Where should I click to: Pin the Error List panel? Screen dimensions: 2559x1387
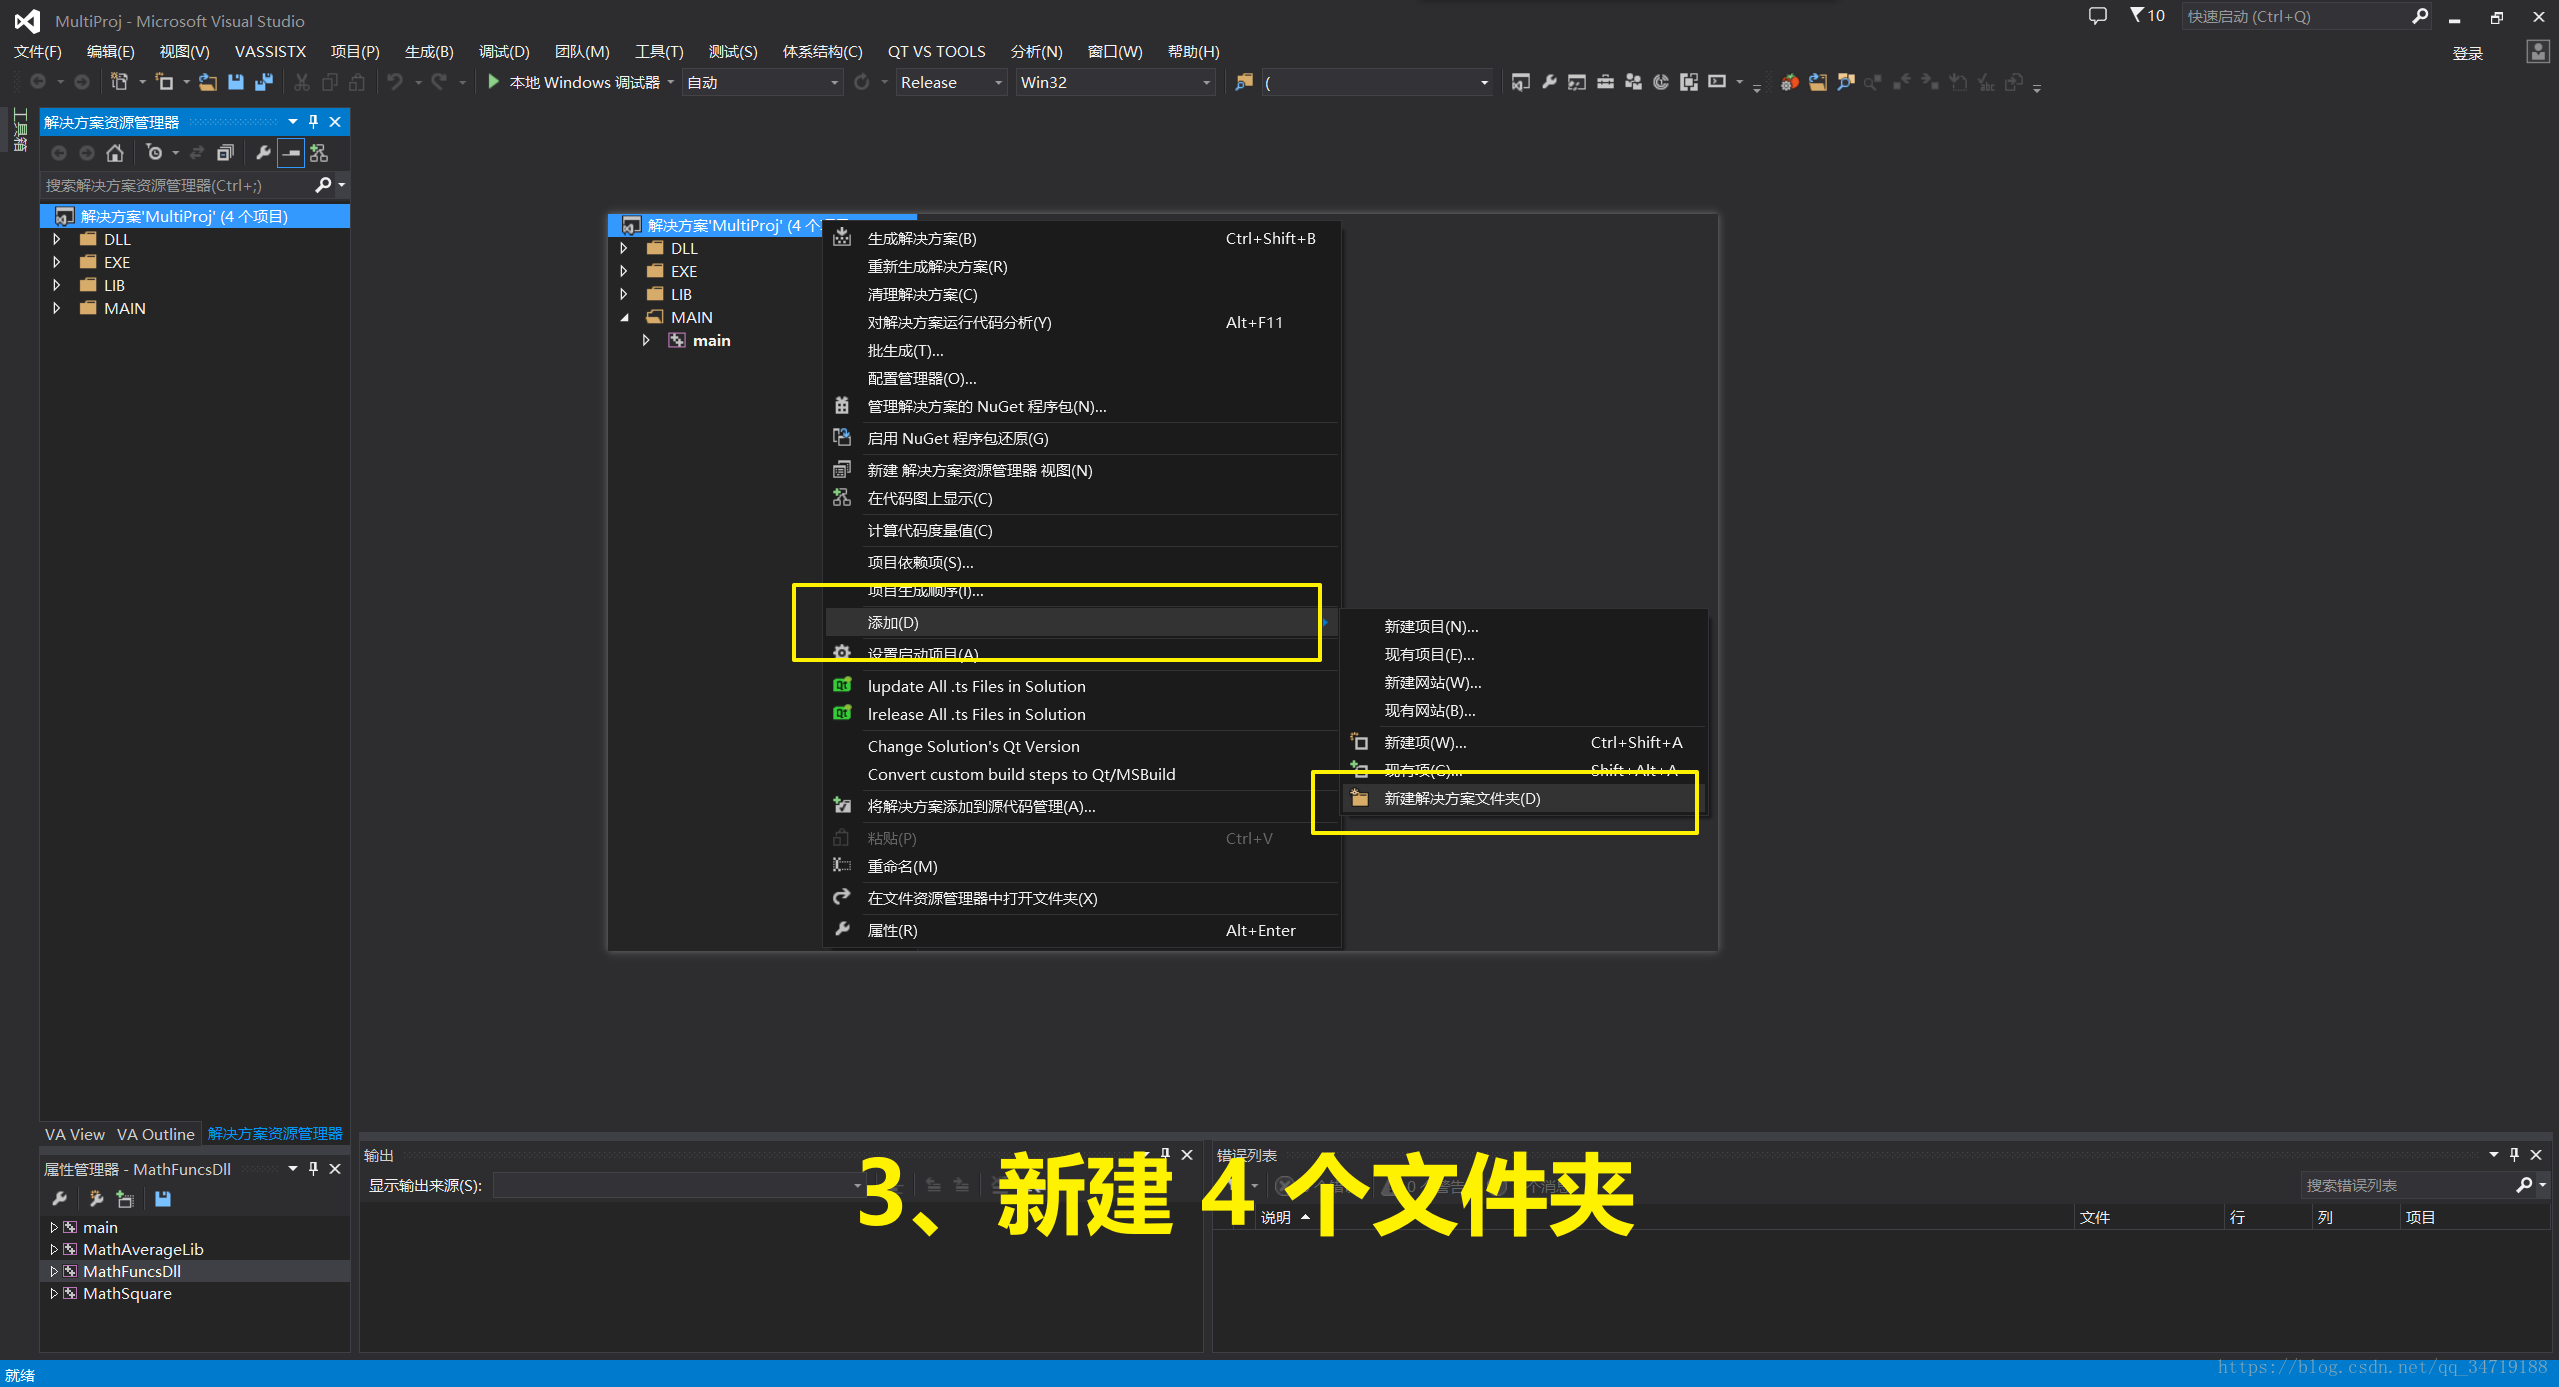tap(2514, 1154)
